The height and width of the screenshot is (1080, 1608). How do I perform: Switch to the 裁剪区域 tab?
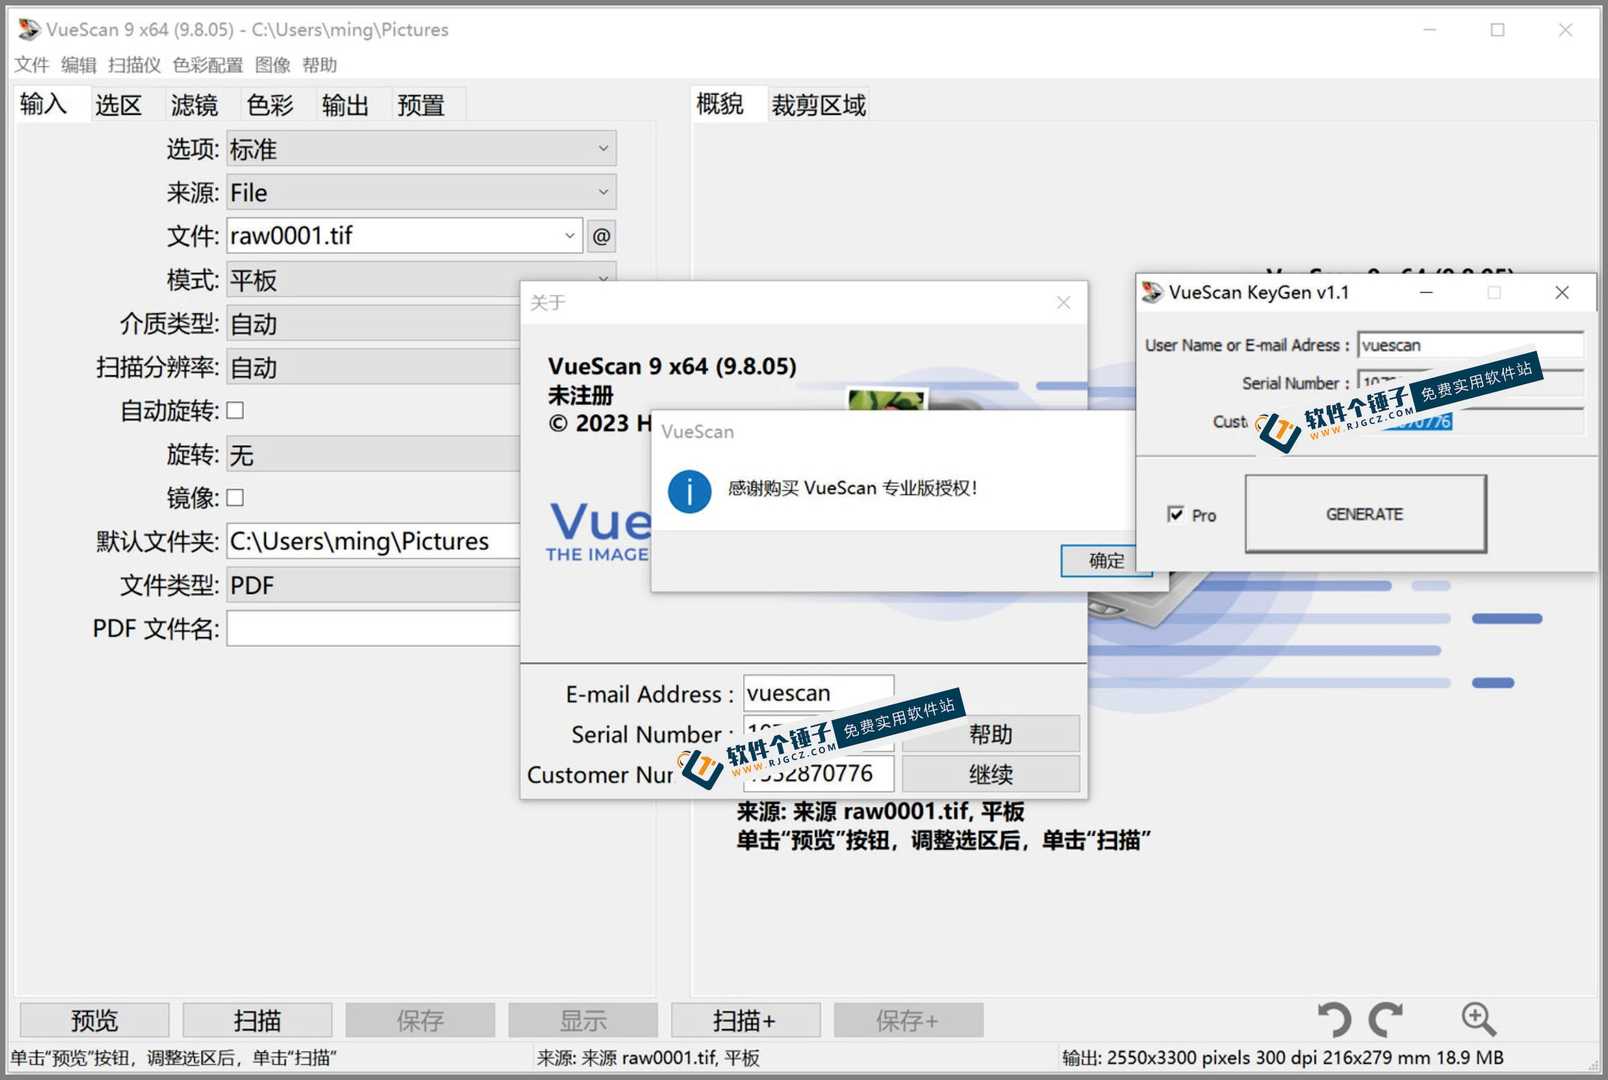pyautogui.click(x=818, y=105)
